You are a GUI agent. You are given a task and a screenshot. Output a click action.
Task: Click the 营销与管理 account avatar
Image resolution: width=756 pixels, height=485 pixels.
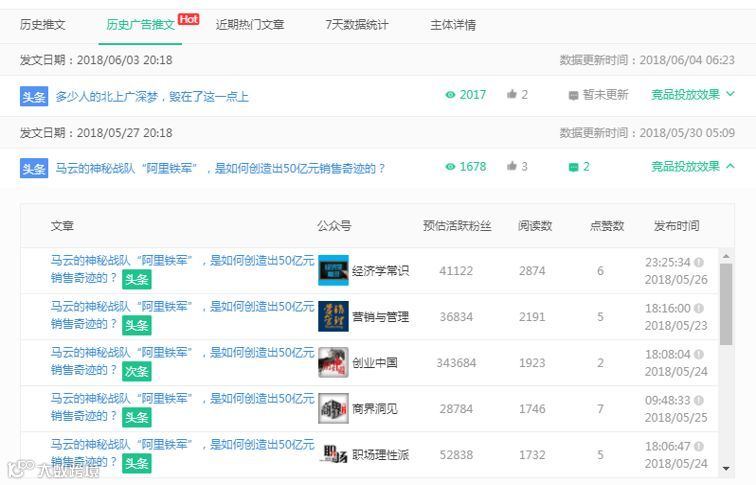click(333, 316)
